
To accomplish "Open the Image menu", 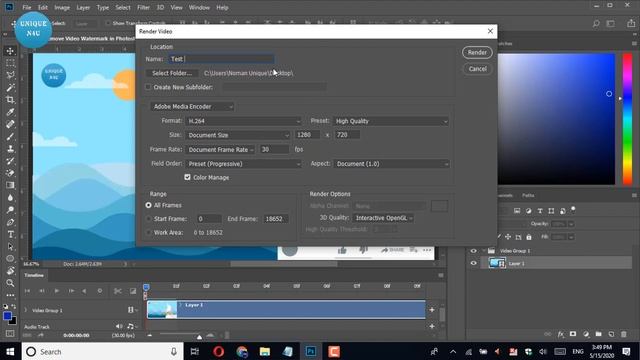I will coord(62,7).
